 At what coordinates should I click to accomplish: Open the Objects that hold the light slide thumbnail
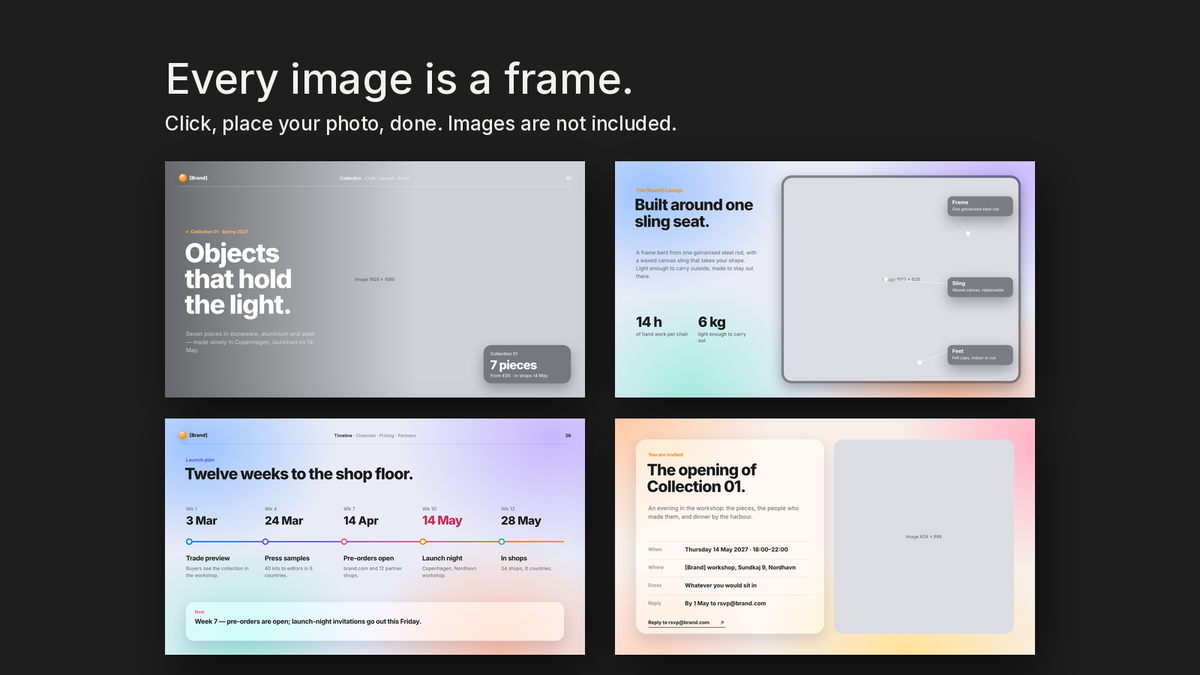[375, 279]
